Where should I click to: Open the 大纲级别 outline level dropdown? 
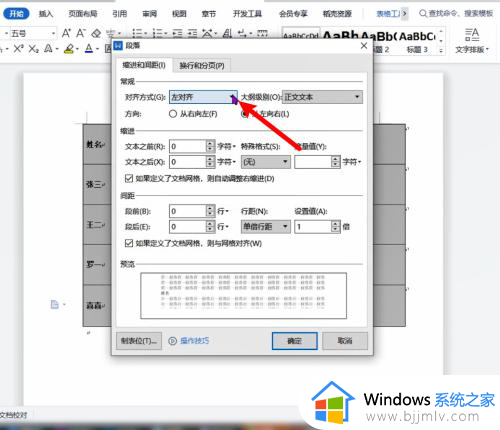[x=322, y=97]
